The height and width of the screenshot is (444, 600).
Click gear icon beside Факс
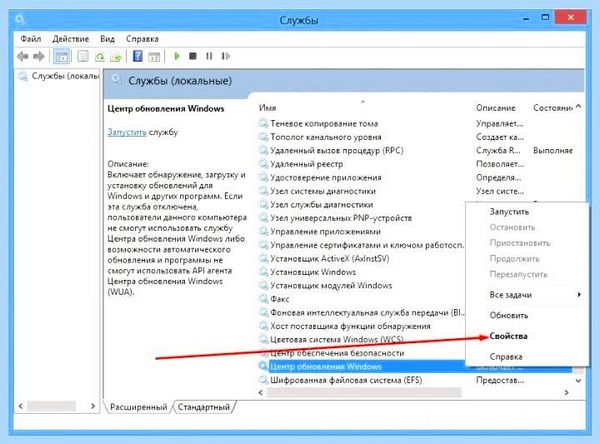pyautogui.click(x=263, y=299)
